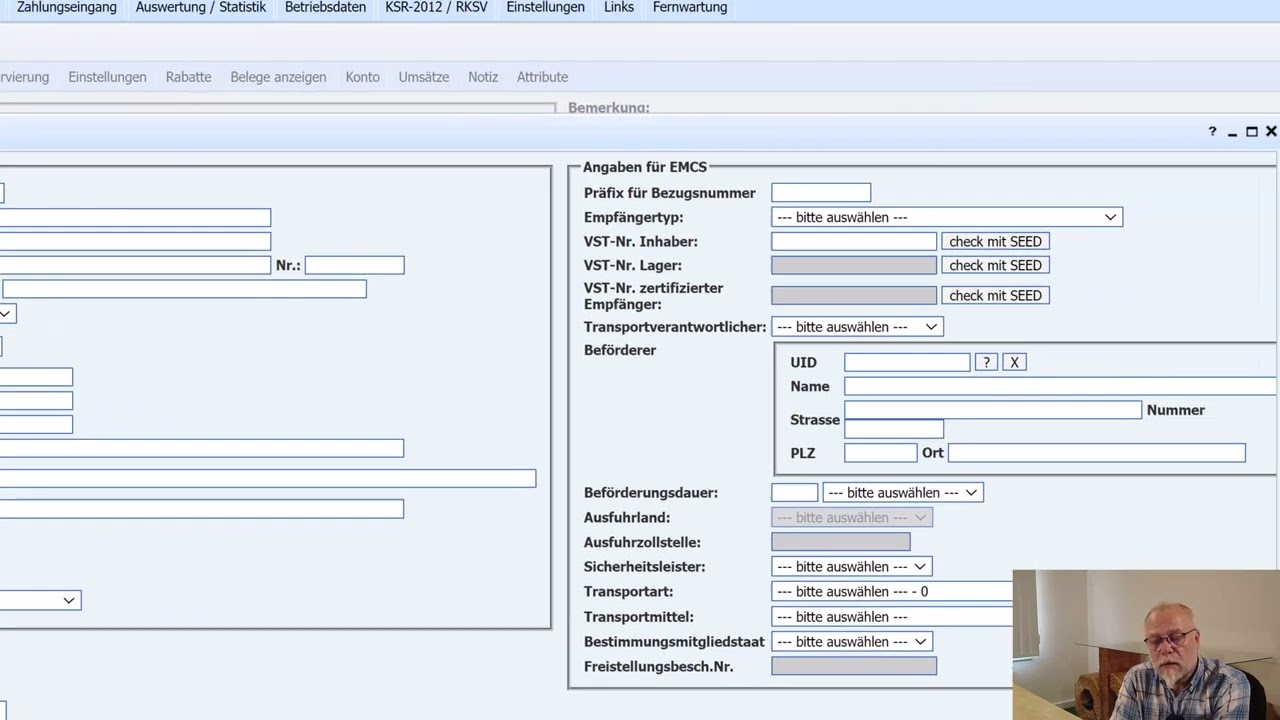
Task: Minimize the dialog window
Action: 1232,132
